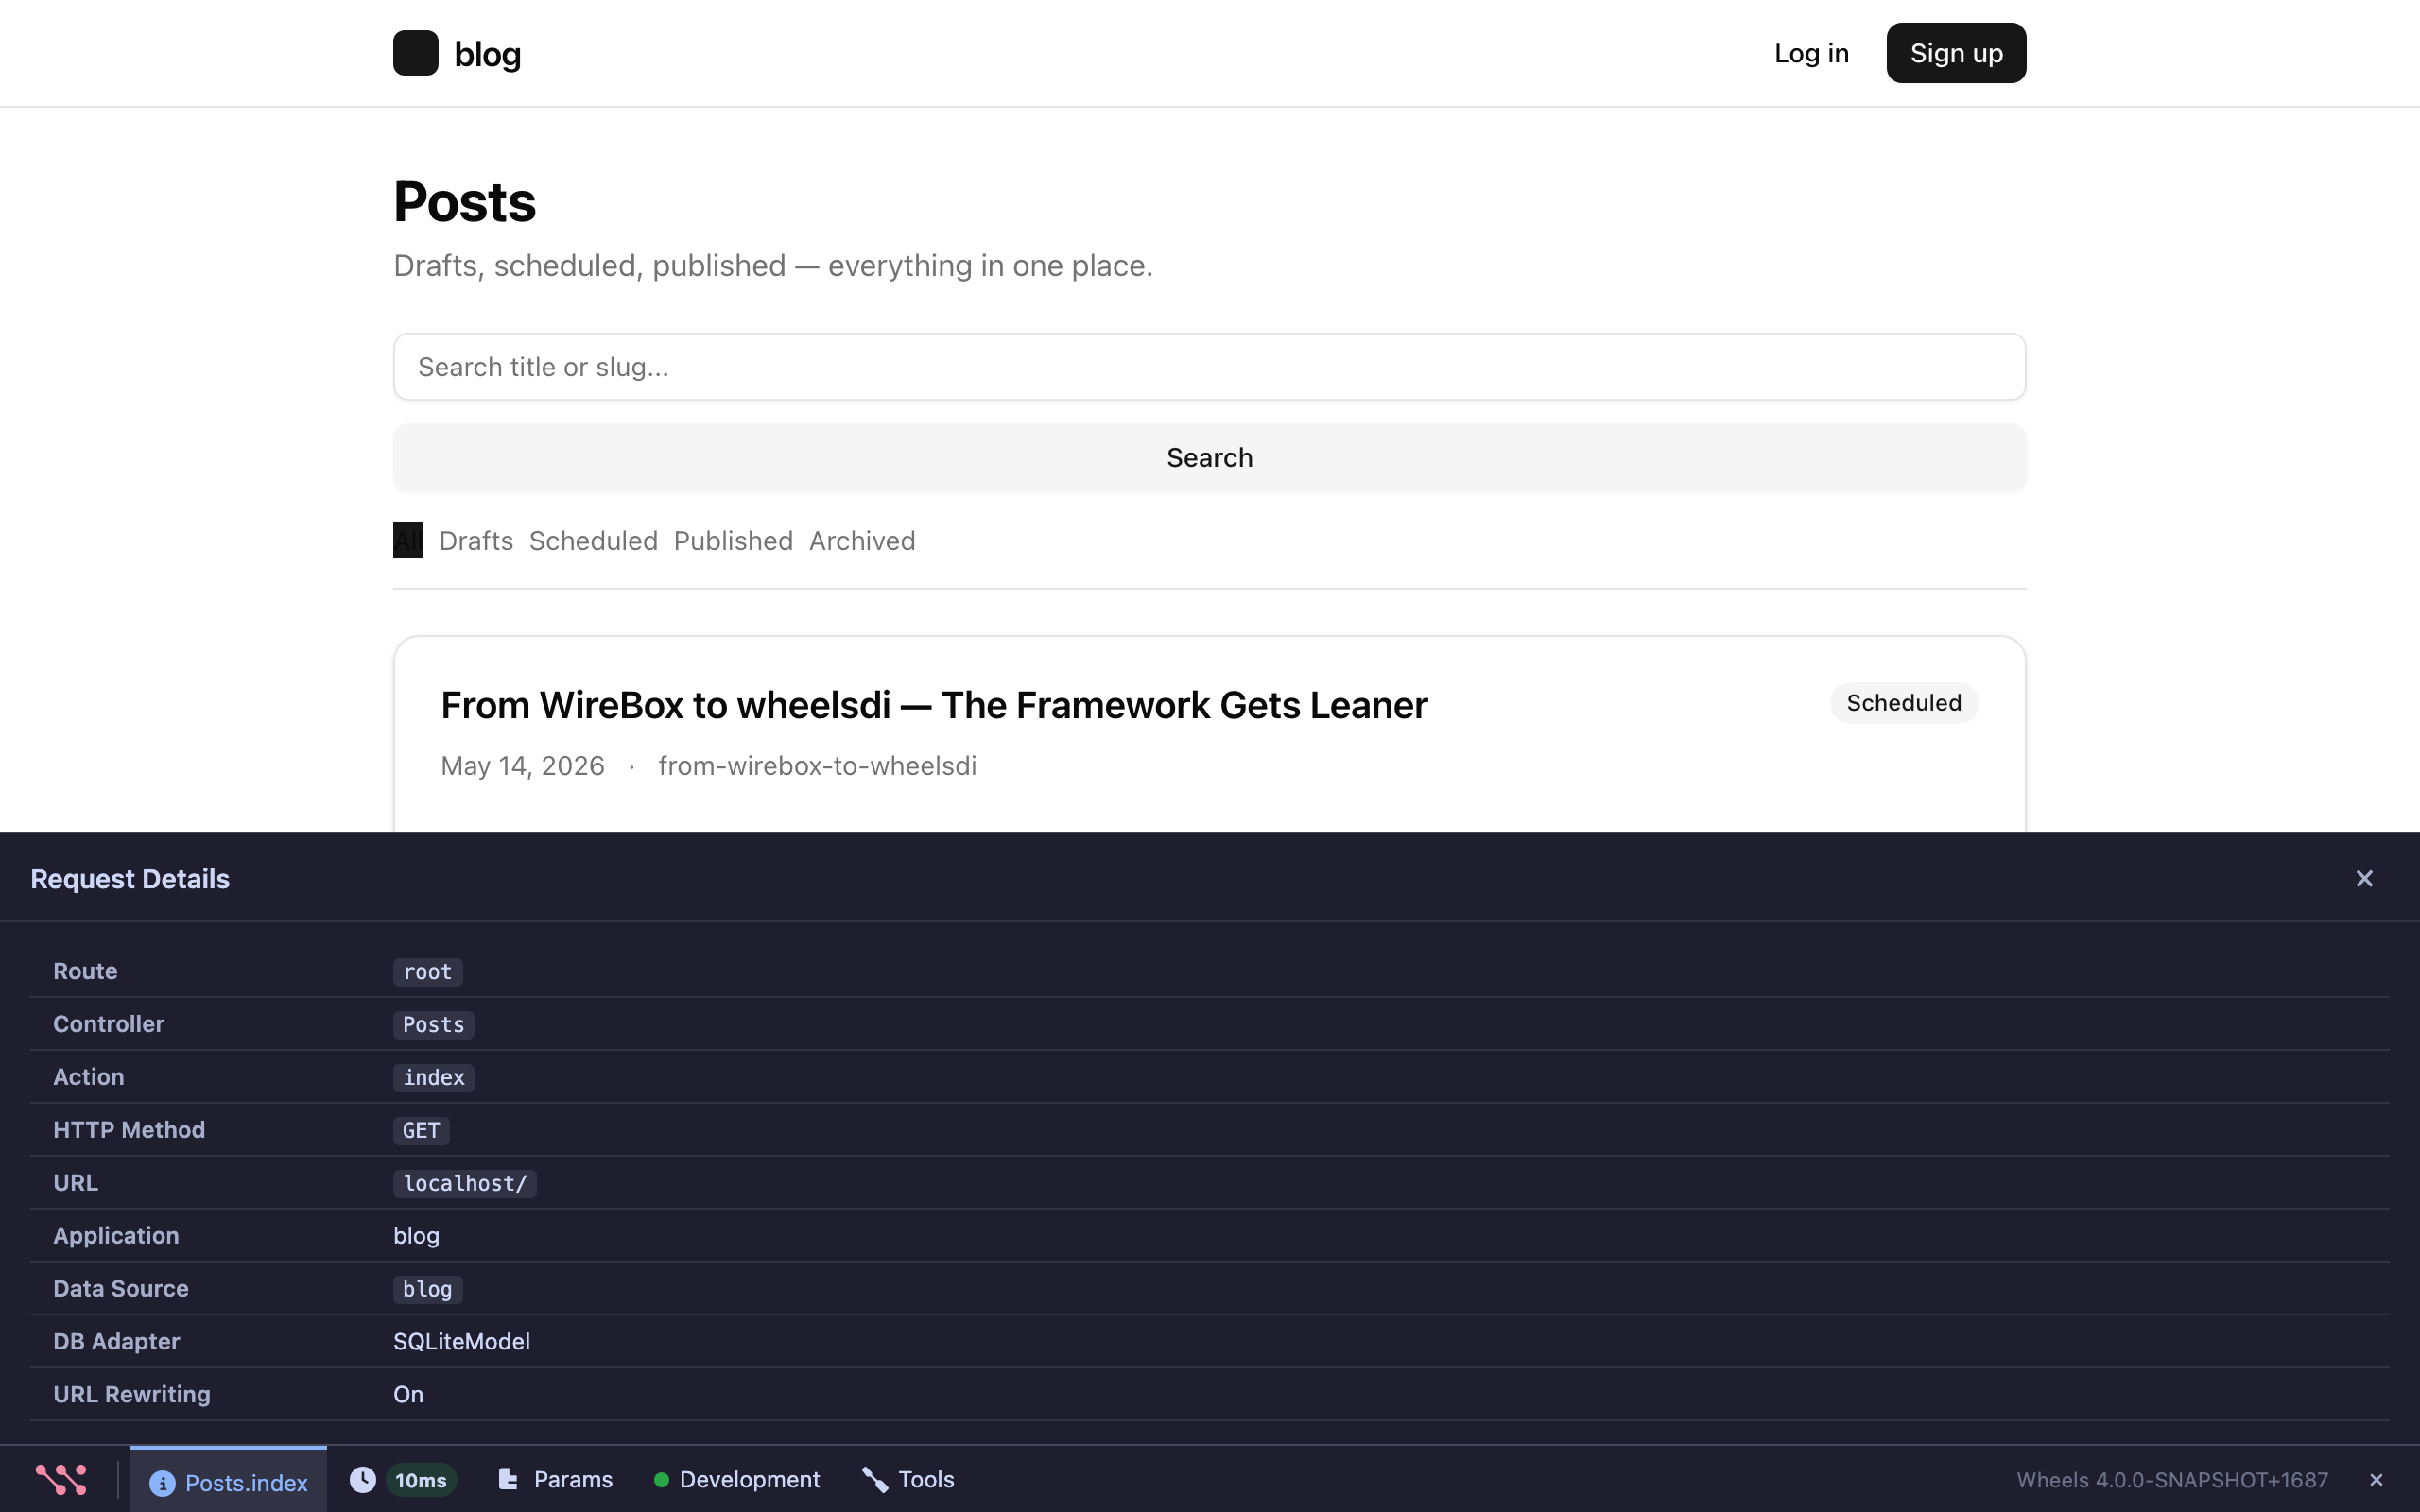Click the Wheels logo in debug bar
The width and height of the screenshot is (2420, 1512).
(x=61, y=1479)
